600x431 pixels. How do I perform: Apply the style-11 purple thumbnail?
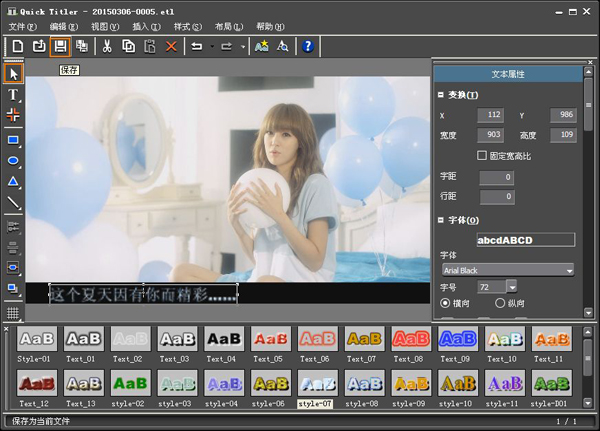(x=505, y=383)
